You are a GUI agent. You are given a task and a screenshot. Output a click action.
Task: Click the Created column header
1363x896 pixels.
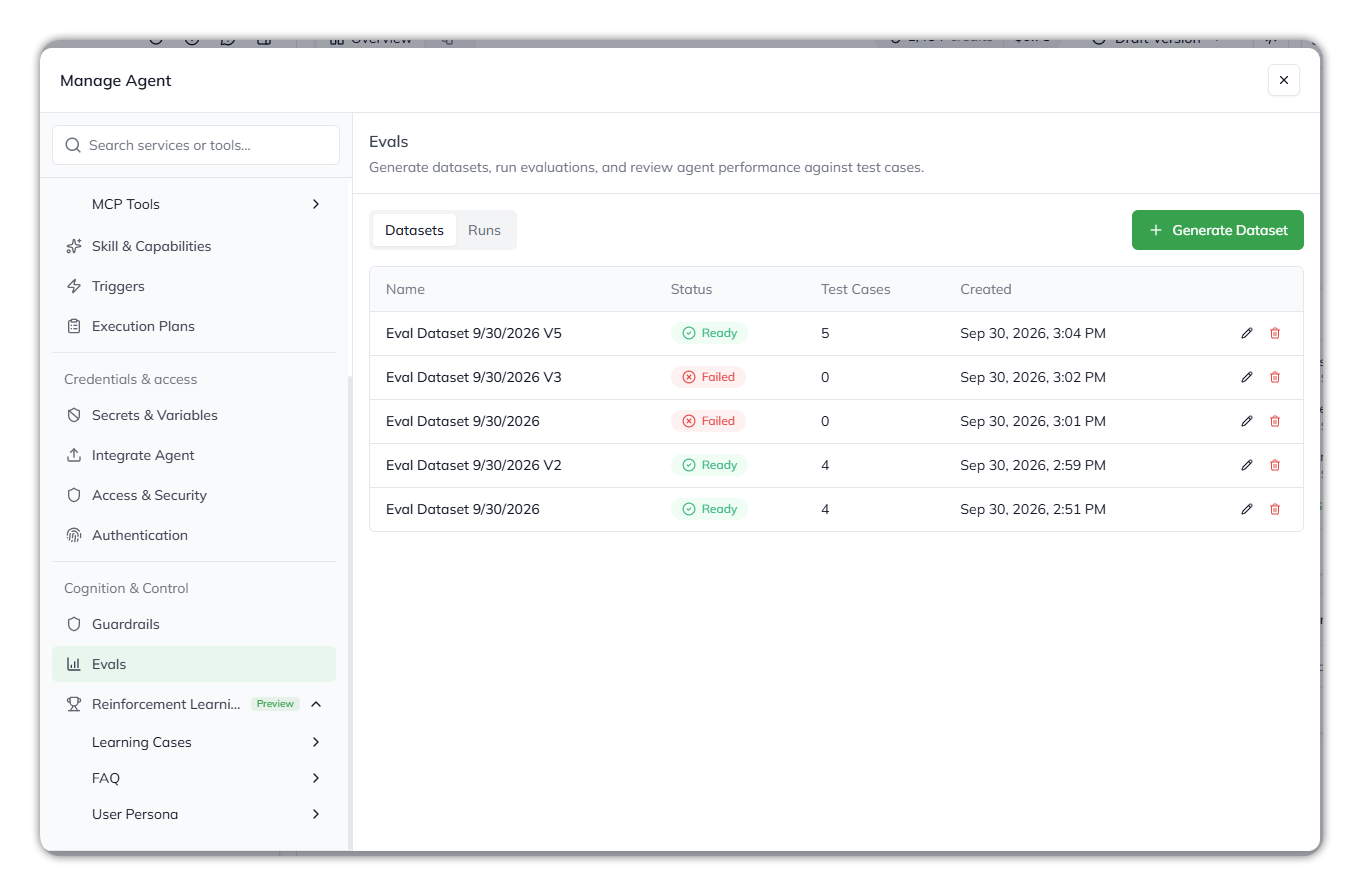(x=986, y=289)
